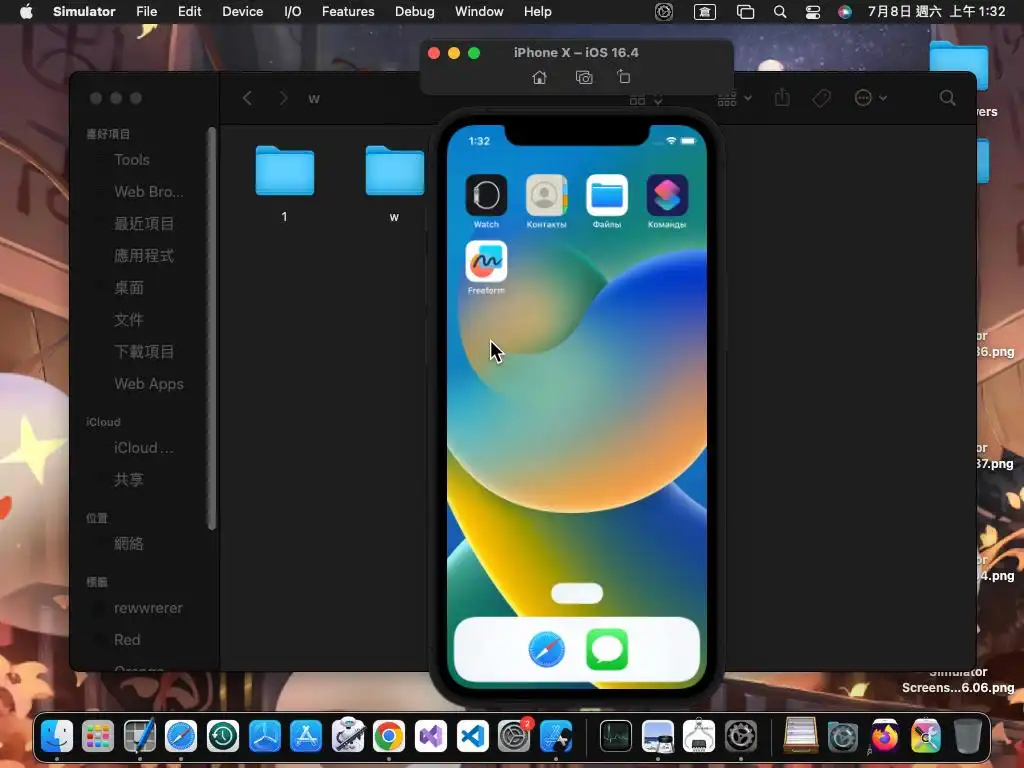The height and width of the screenshot is (768, 1024).
Task: Open the Simulator app menu
Action: pyautogui.click(x=84, y=11)
